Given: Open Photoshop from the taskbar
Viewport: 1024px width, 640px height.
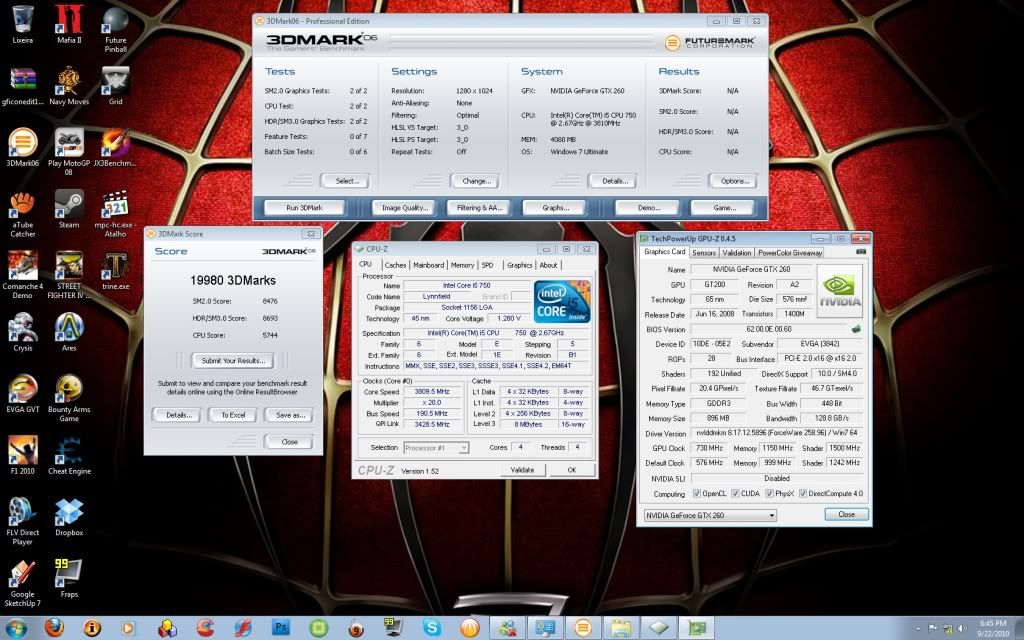Looking at the screenshot, I should tap(280, 628).
